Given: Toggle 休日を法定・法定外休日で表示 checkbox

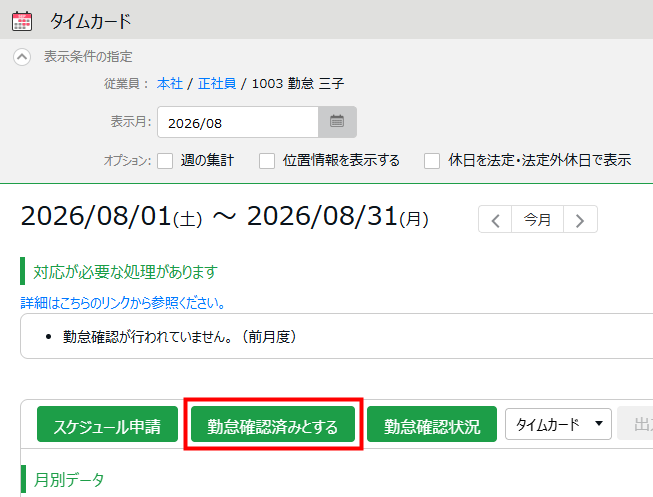Looking at the screenshot, I should pyautogui.click(x=432, y=161).
